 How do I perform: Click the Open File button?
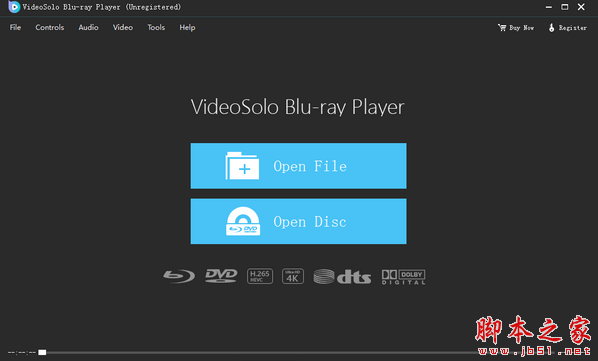coord(299,166)
